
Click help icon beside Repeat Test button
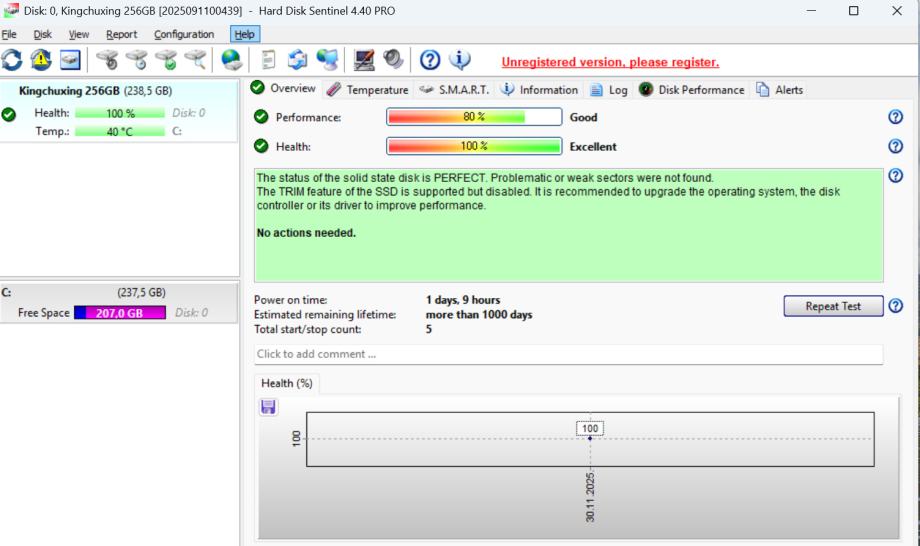pyautogui.click(x=895, y=306)
